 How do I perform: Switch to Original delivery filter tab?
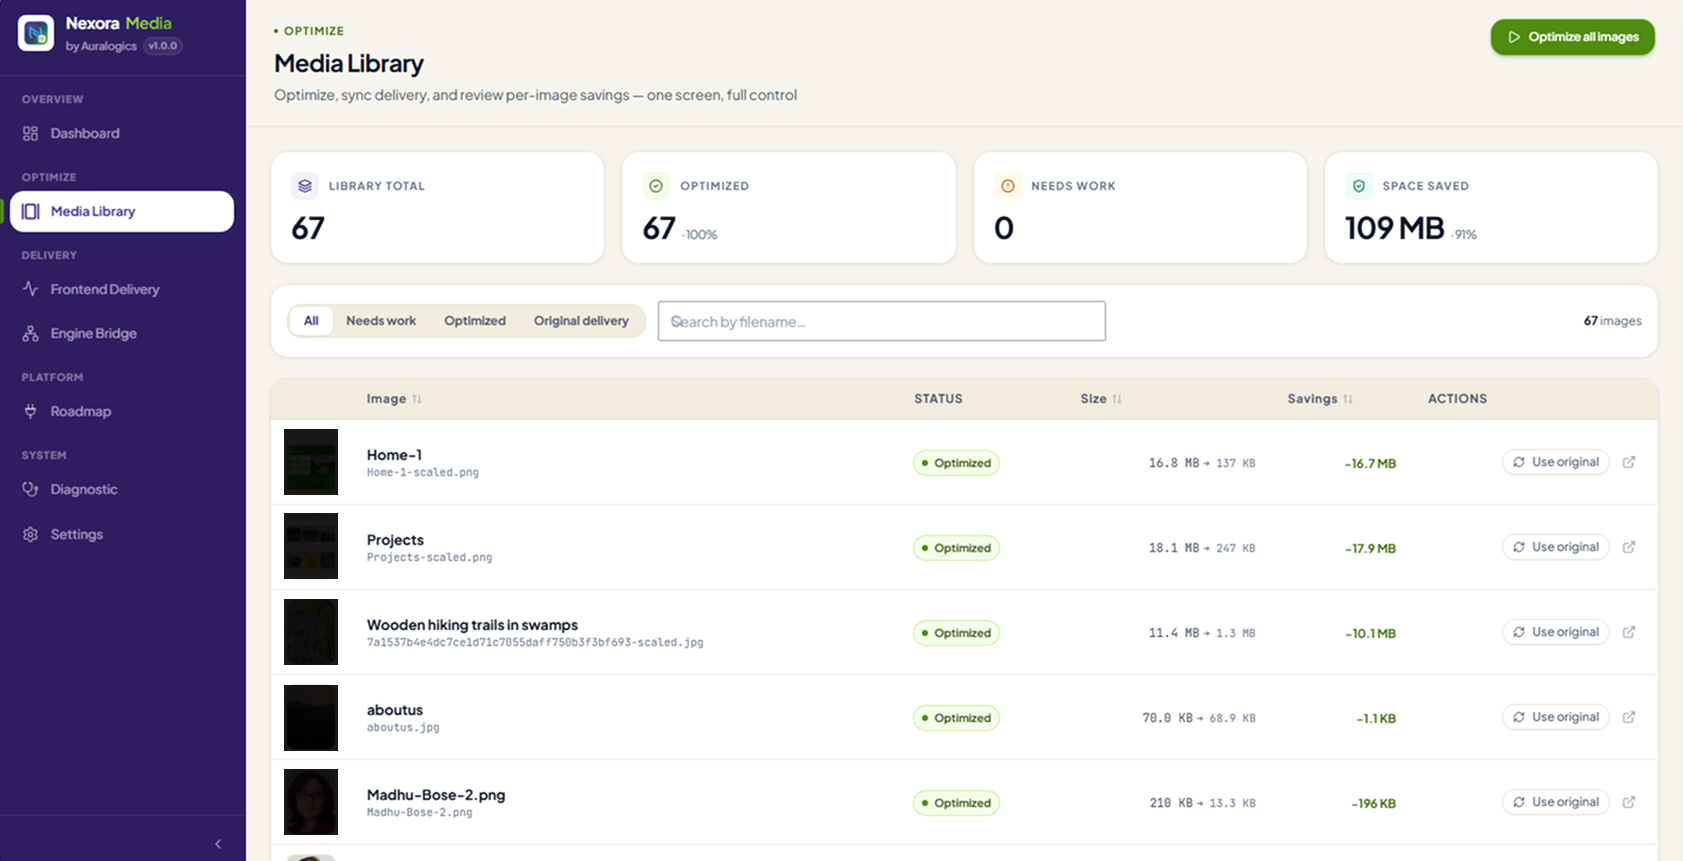(581, 321)
